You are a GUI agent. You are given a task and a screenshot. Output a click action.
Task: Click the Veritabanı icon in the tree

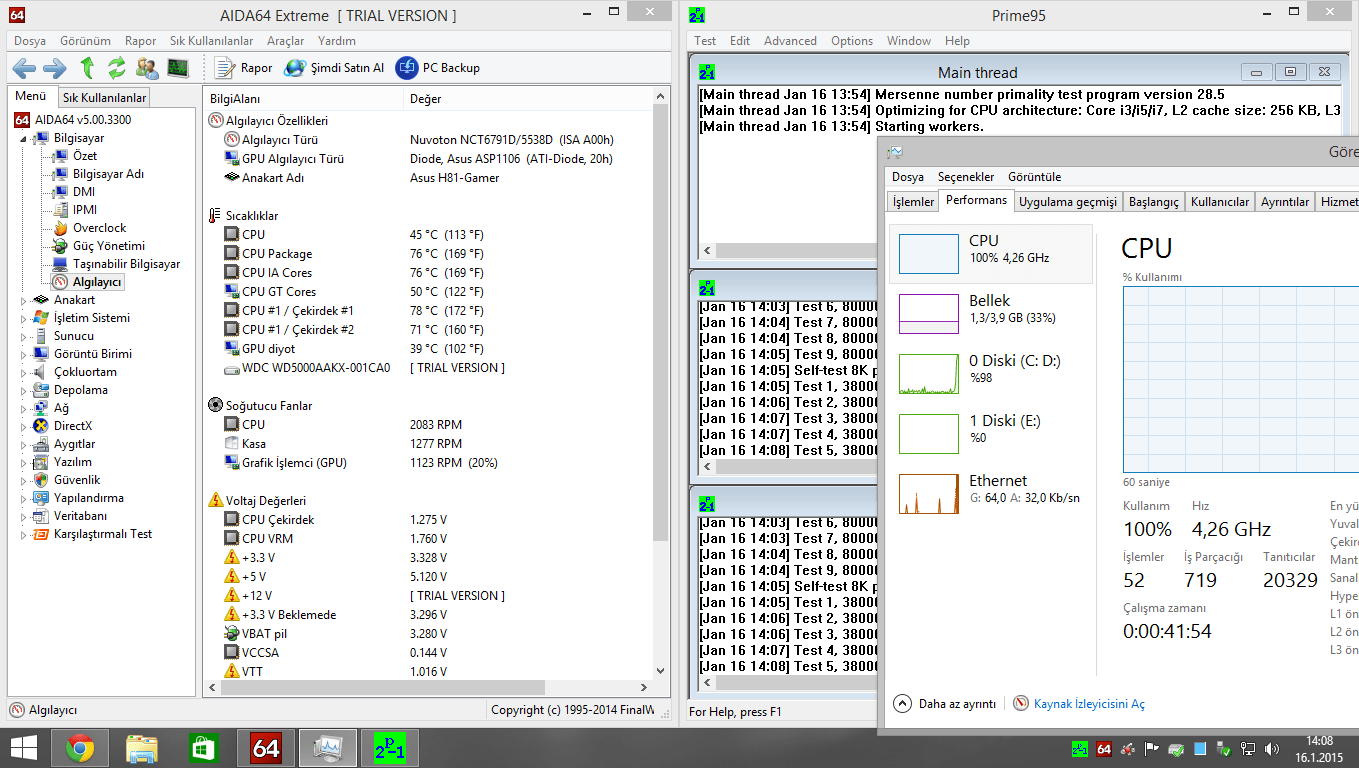(41, 516)
